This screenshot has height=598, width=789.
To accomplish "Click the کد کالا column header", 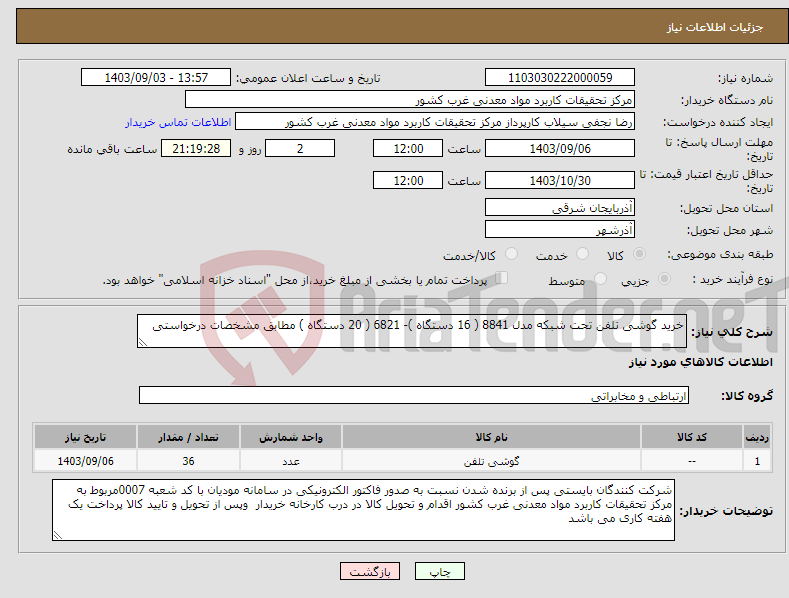I will click(x=691, y=437).
